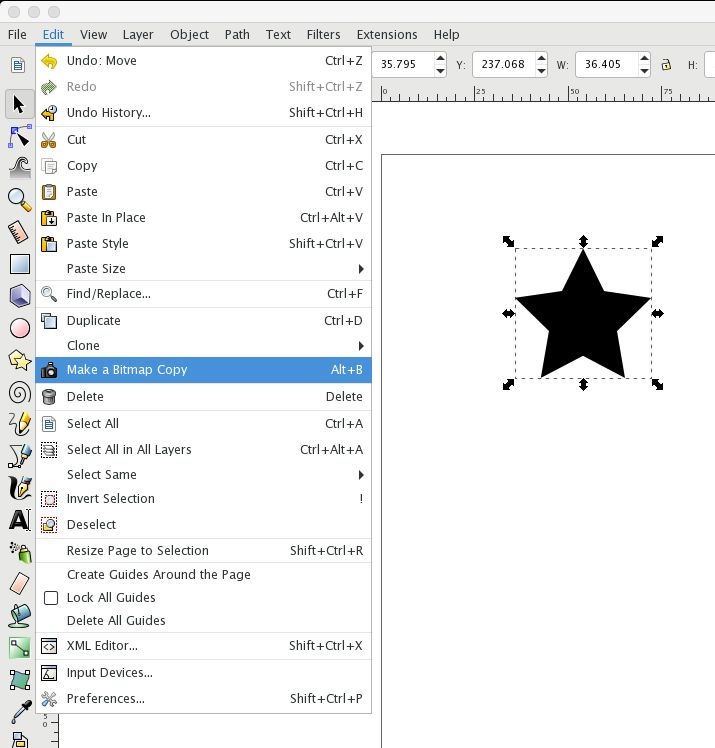Select the Measure ruler tool

(x=19, y=232)
